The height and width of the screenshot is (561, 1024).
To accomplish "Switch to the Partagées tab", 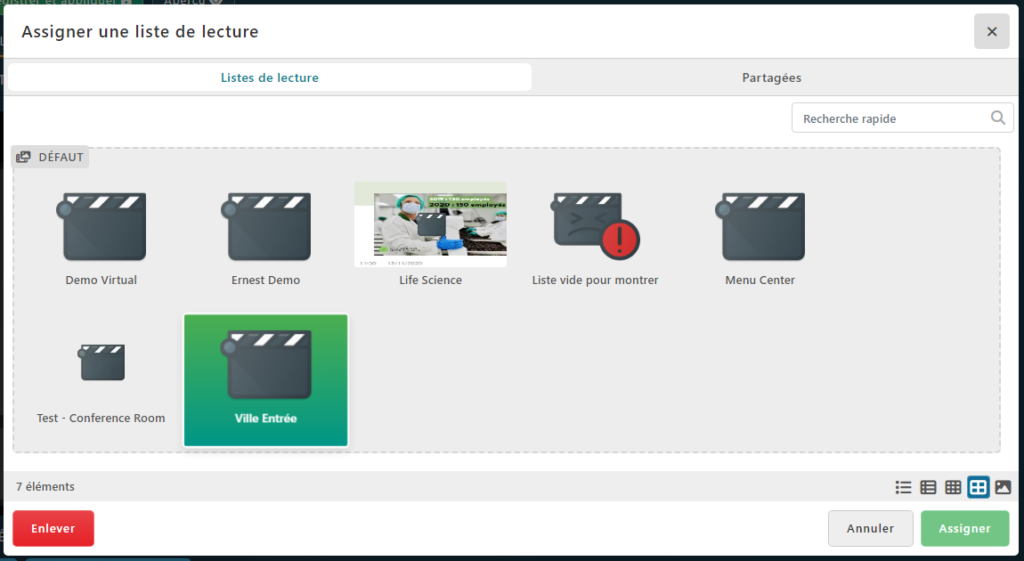I will click(x=771, y=78).
